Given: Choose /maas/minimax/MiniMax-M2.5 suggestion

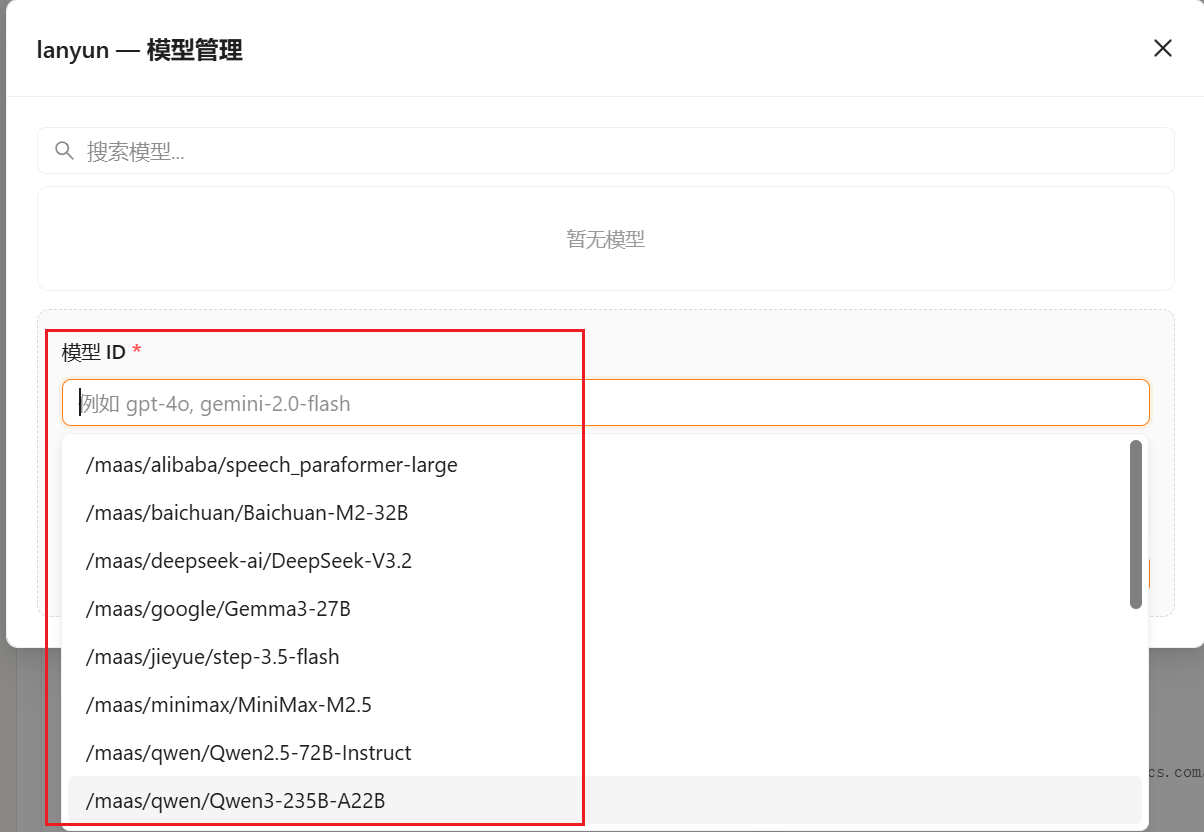Looking at the screenshot, I should pos(604,705).
